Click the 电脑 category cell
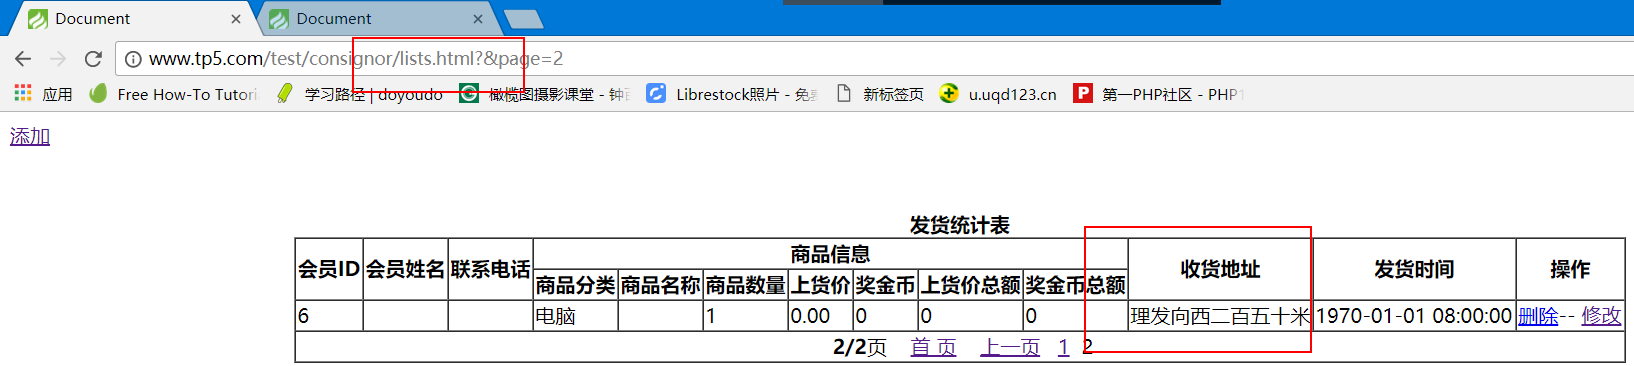 [575, 316]
